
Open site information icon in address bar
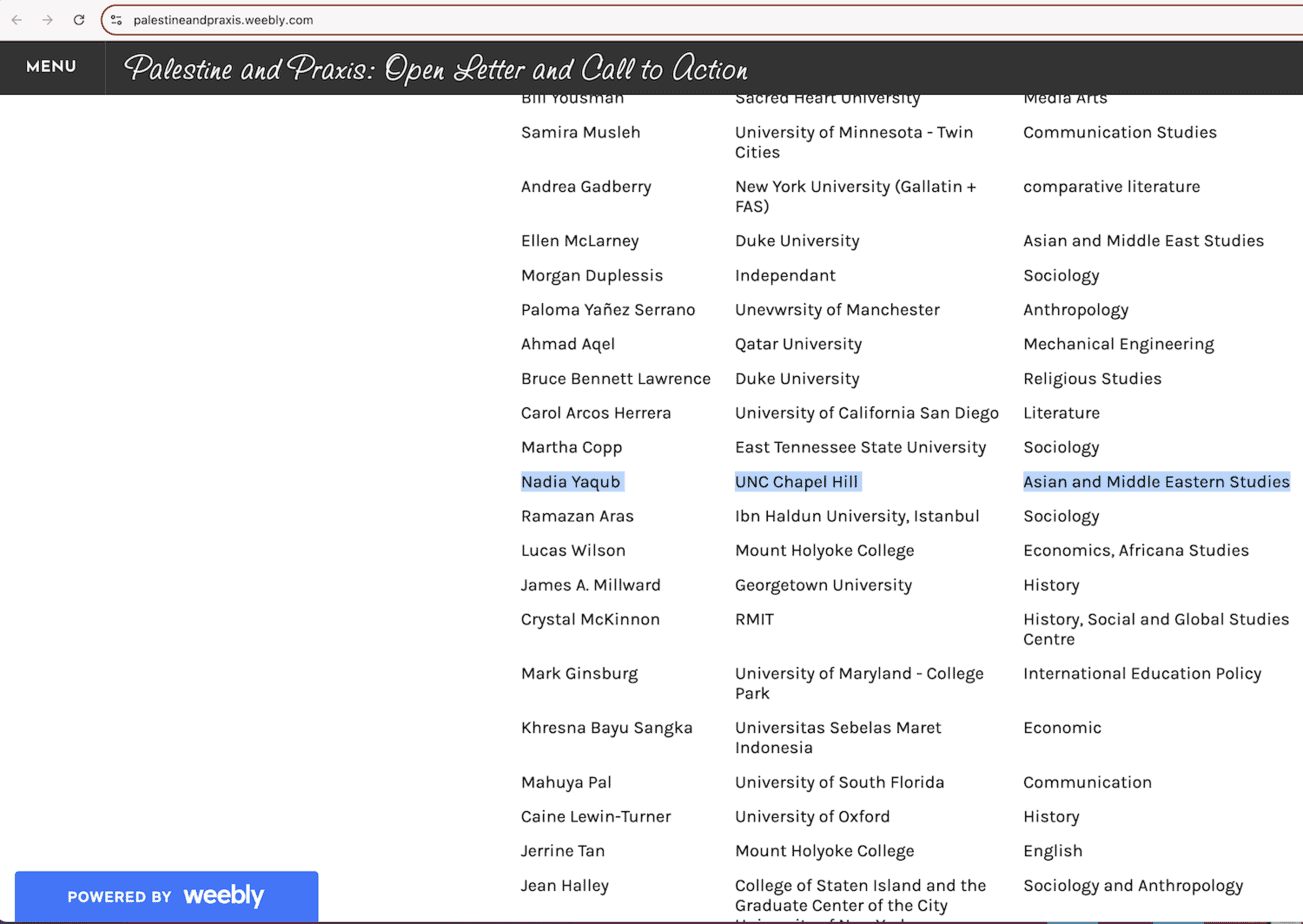[116, 20]
